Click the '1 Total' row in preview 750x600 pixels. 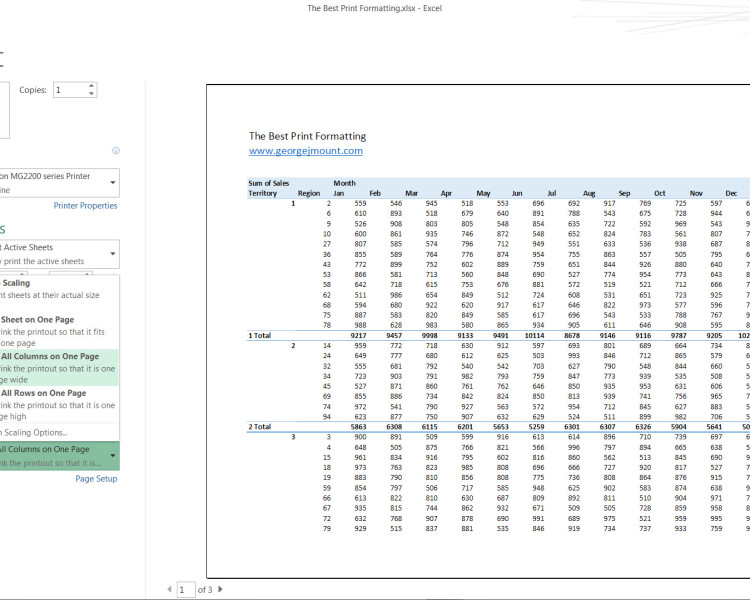point(259,335)
